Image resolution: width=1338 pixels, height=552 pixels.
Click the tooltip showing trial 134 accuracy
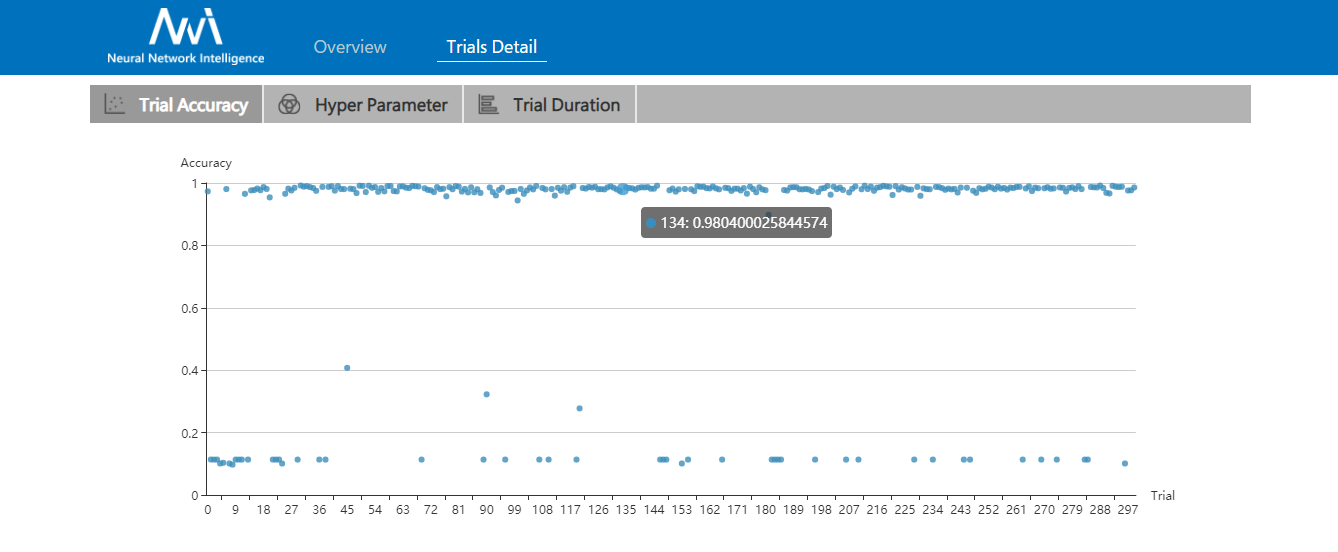pyautogui.click(x=736, y=223)
